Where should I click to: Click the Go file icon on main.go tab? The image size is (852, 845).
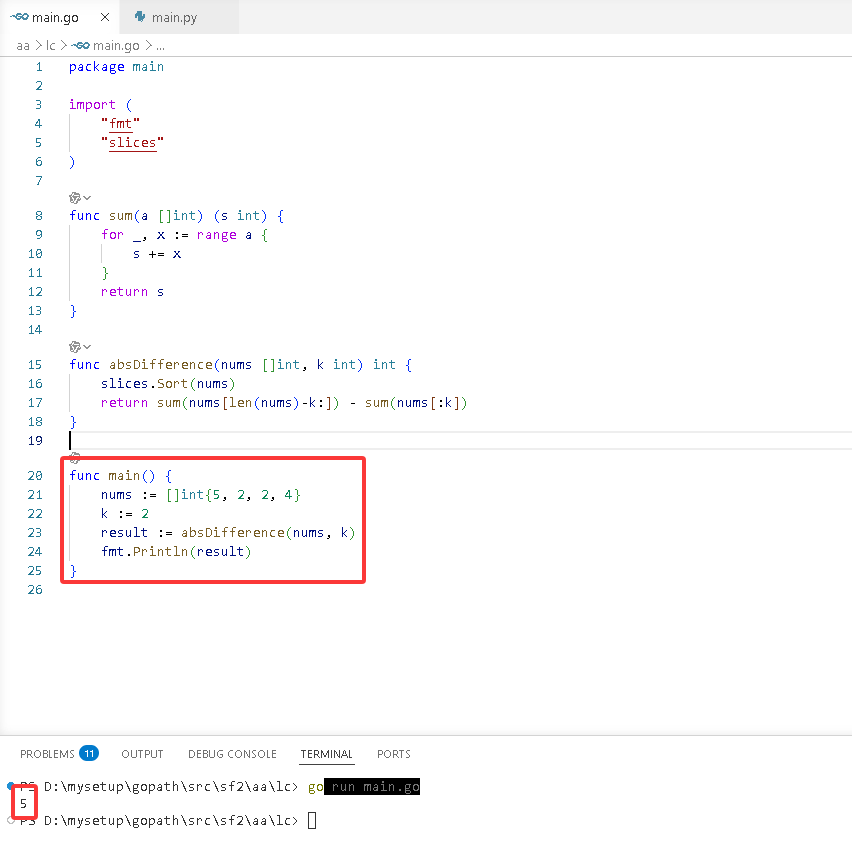[x=20, y=17]
